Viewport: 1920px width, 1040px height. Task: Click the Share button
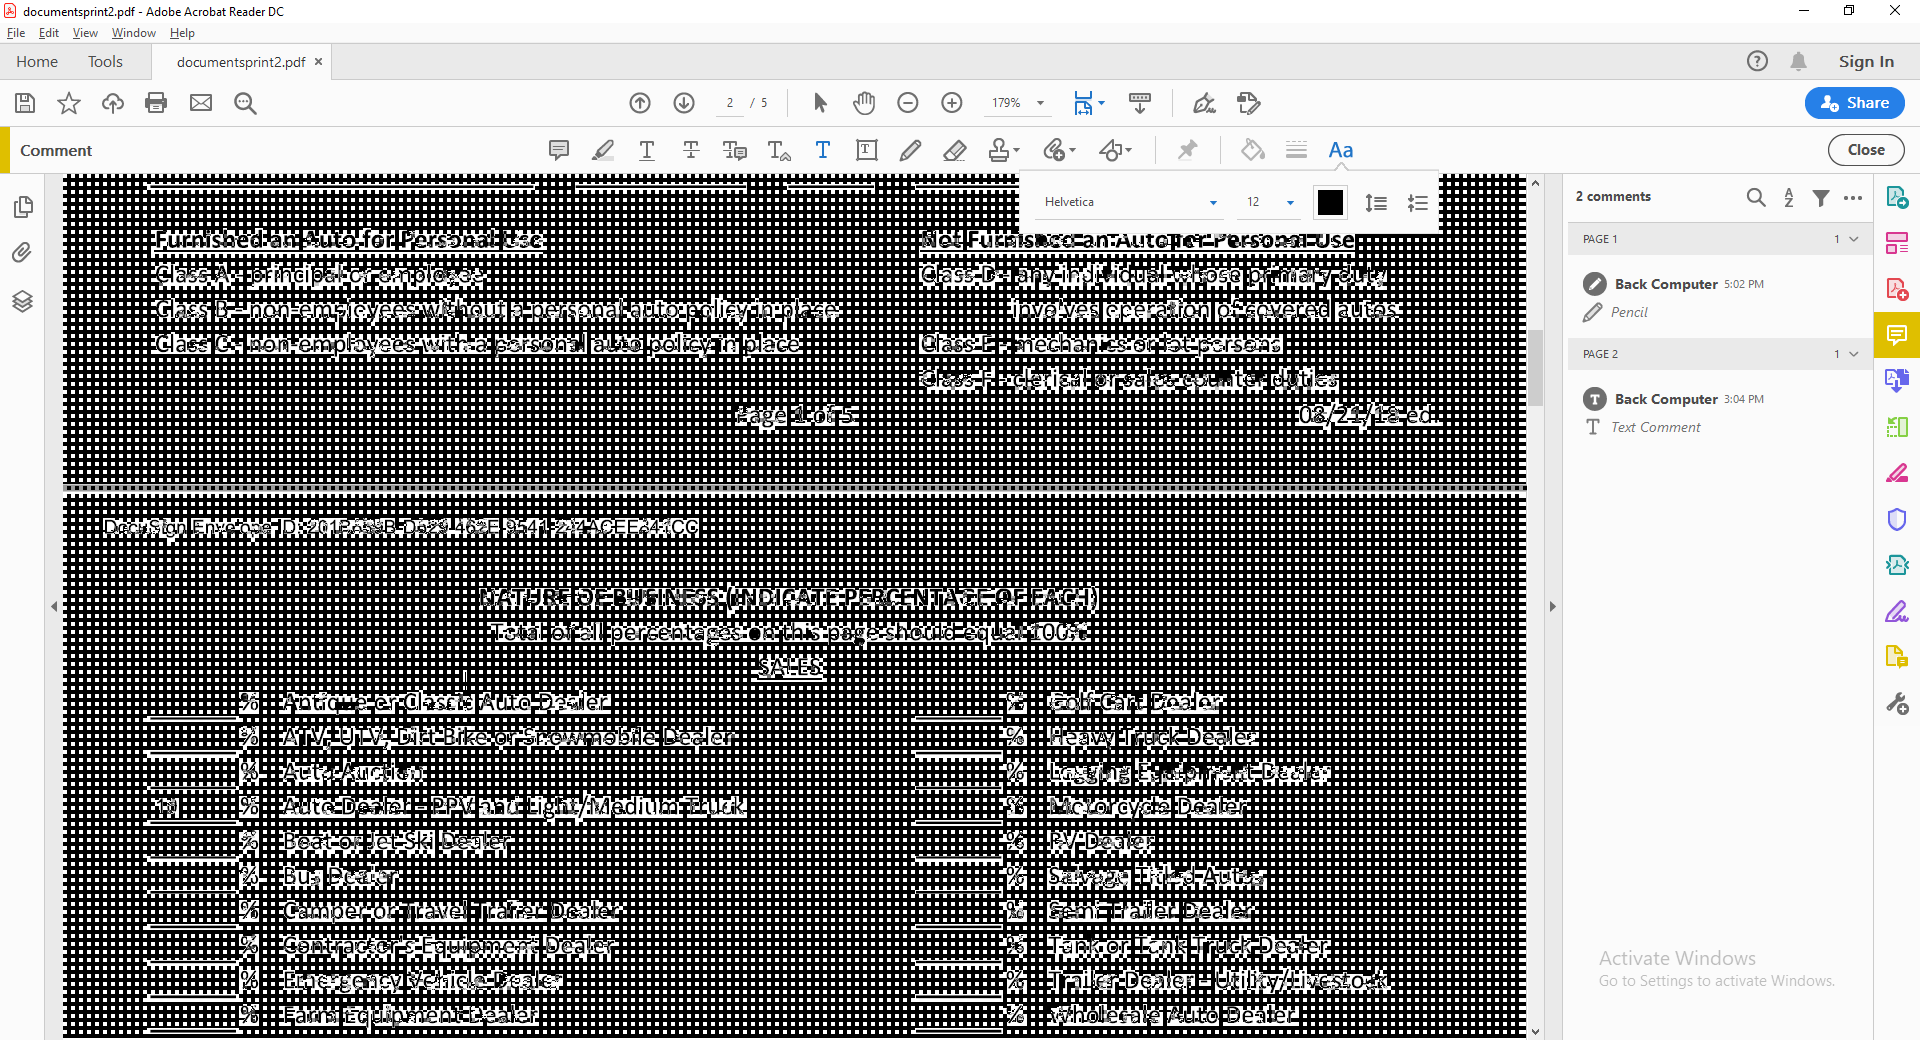(x=1853, y=102)
